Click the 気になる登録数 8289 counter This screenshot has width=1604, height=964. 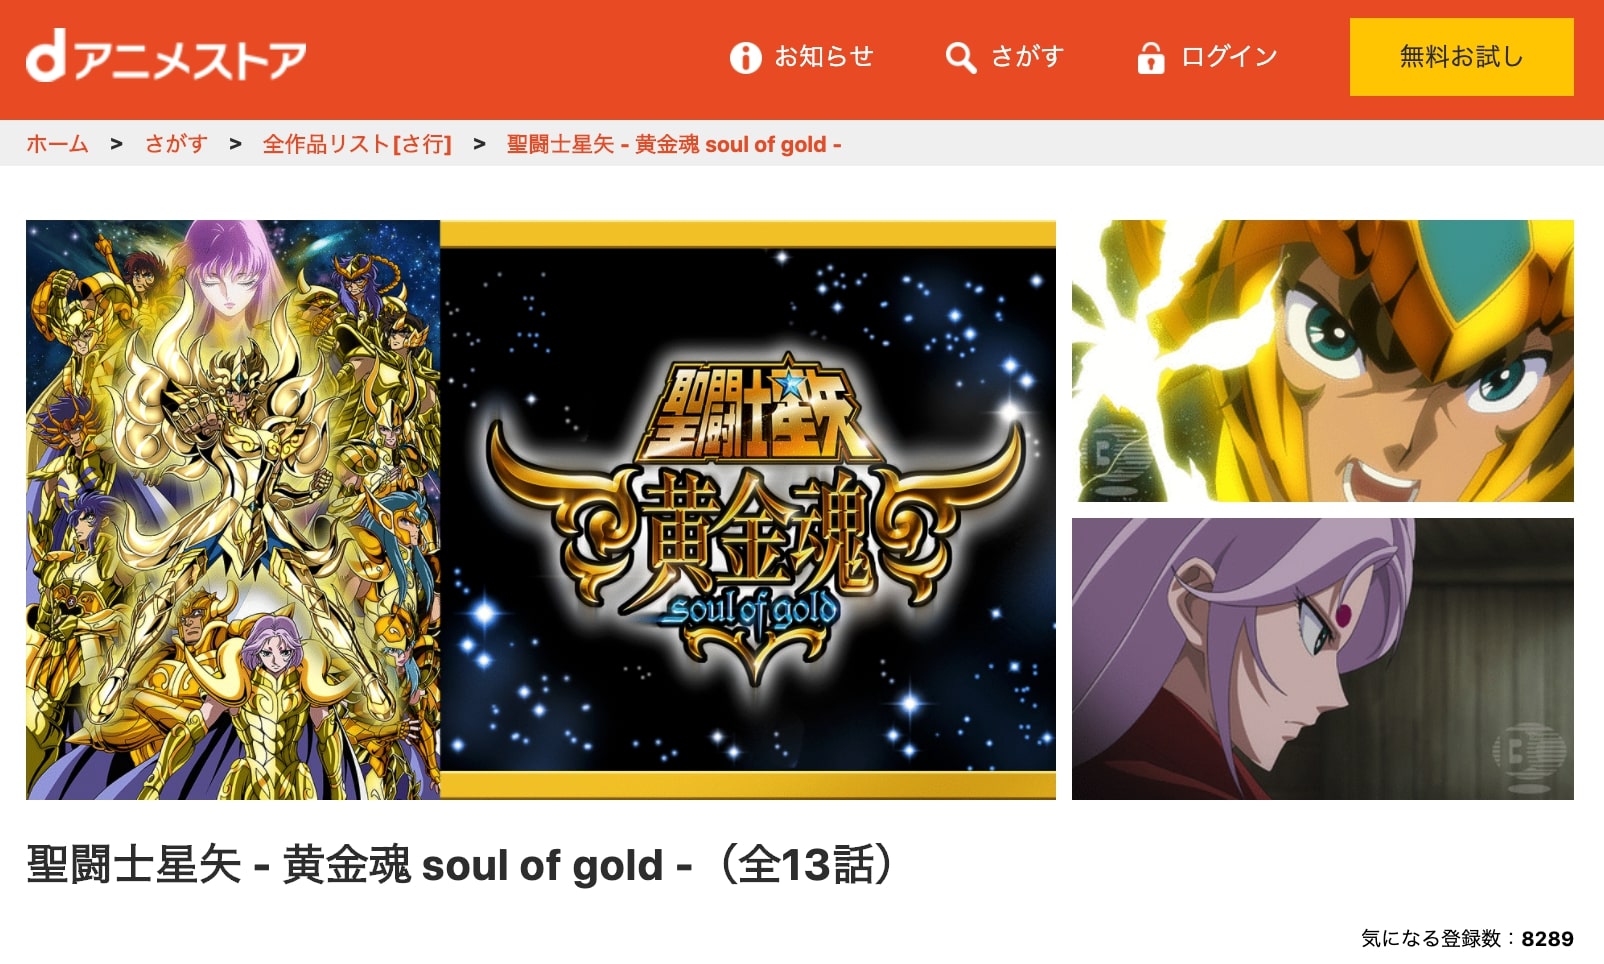coord(1467,938)
